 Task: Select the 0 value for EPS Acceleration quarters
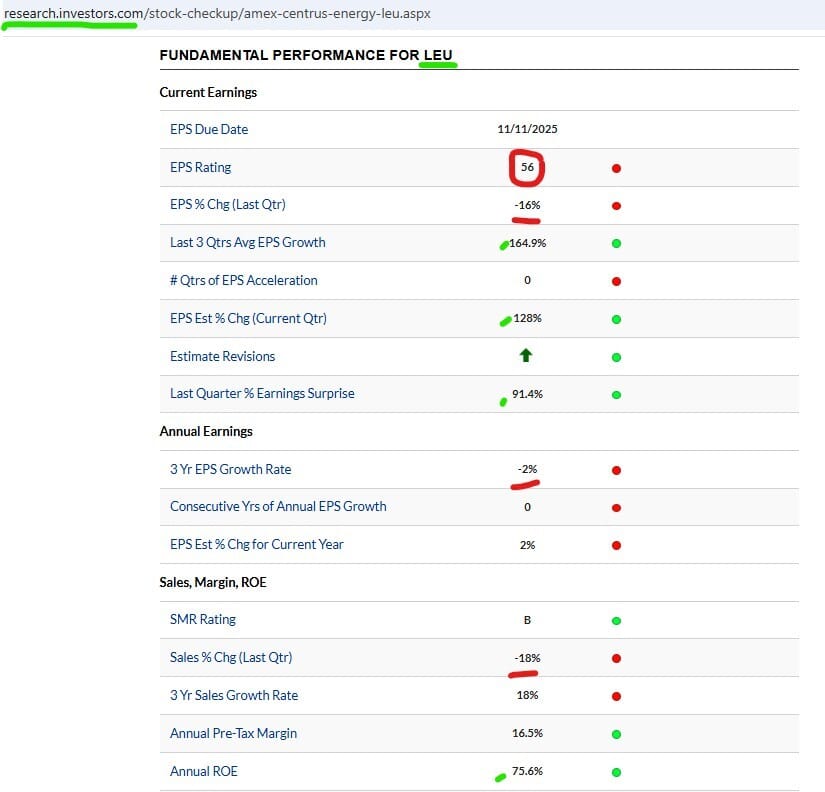click(x=527, y=280)
